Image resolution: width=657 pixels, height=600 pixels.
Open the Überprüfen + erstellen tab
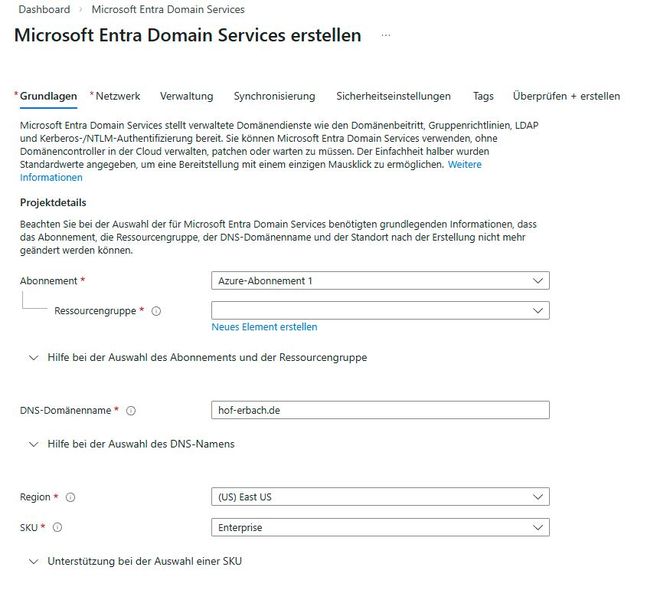(x=566, y=96)
